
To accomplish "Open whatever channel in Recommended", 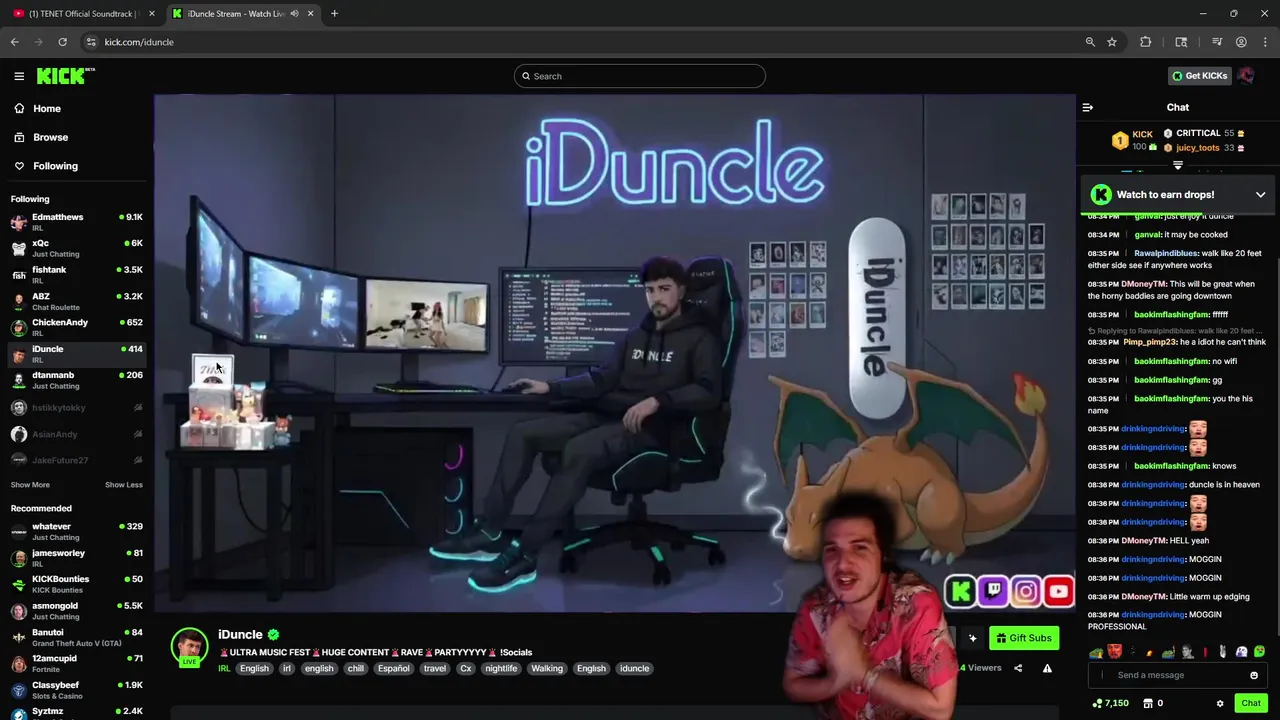I will [76, 531].
